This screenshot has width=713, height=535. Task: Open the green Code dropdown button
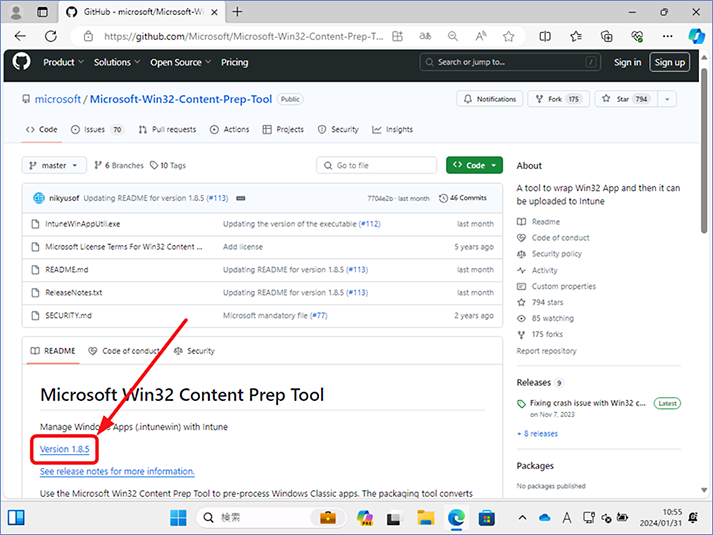[x=474, y=165]
